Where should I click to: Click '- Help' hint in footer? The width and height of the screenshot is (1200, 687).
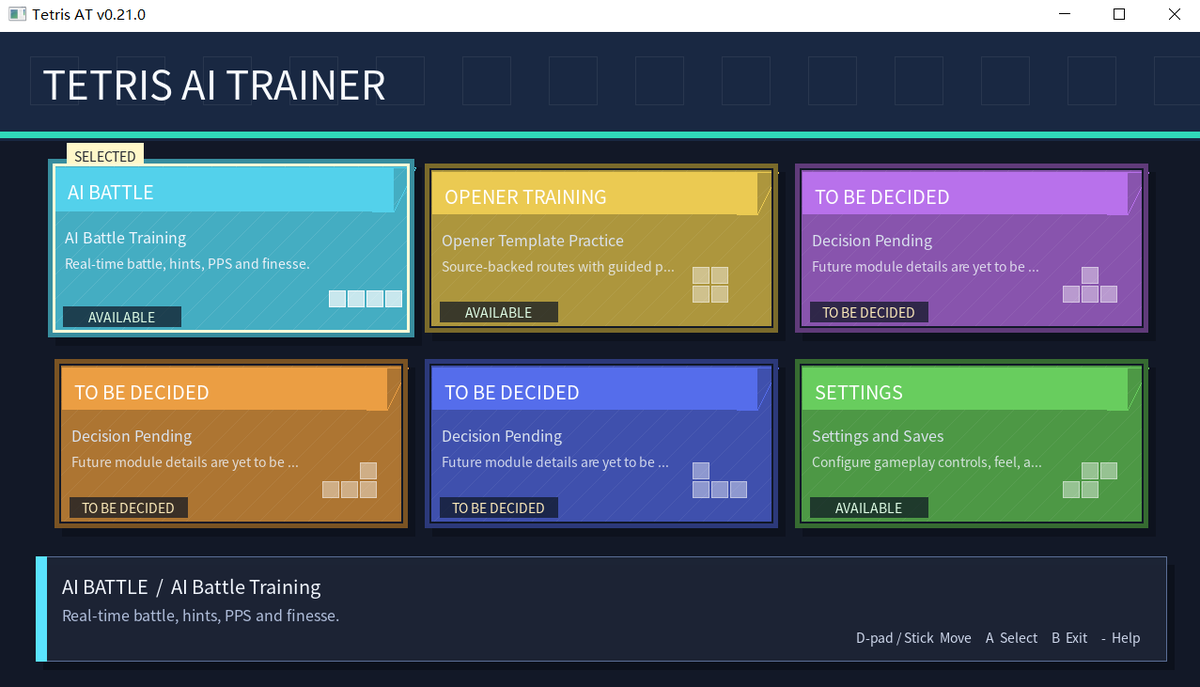pyautogui.click(x=1120, y=638)
